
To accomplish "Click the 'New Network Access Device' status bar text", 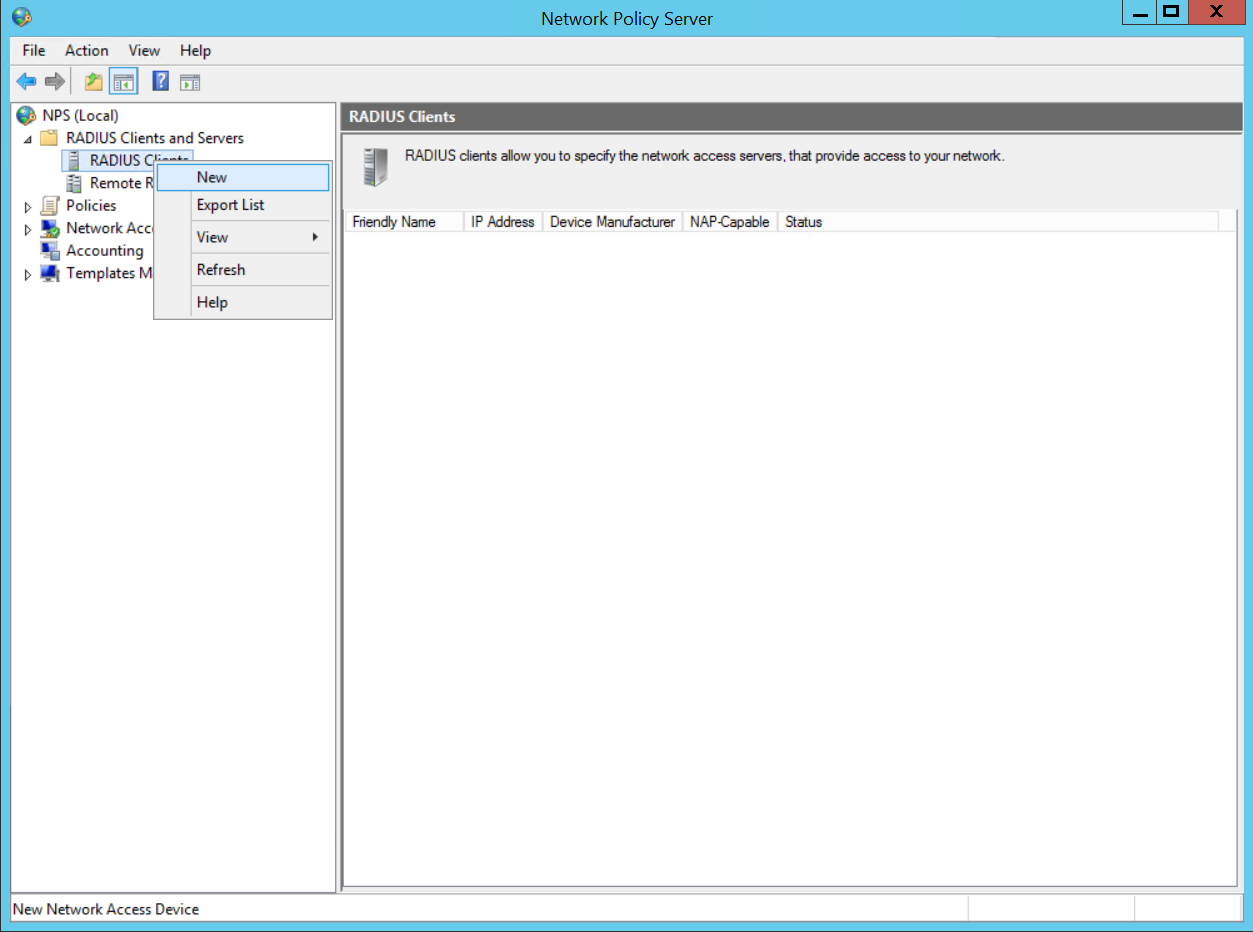I will (106, 909).
